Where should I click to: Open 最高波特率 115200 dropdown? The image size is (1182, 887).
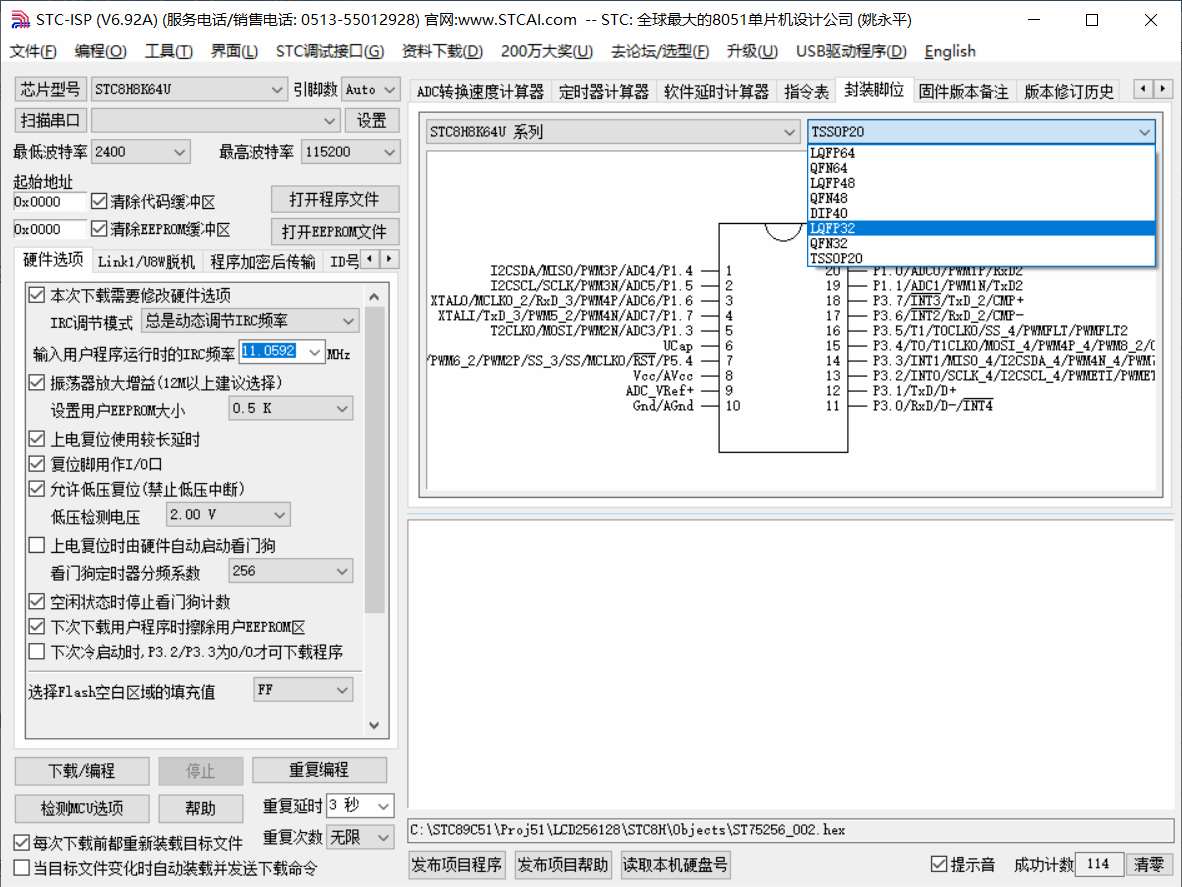pyautogui.click(x=350, y=151)
